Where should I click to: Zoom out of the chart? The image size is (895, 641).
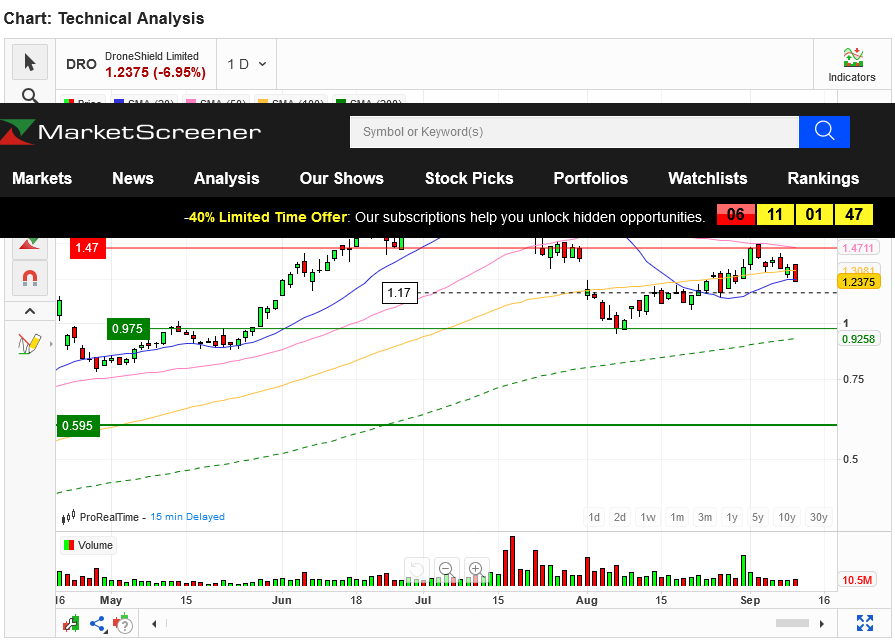[446, 569]
